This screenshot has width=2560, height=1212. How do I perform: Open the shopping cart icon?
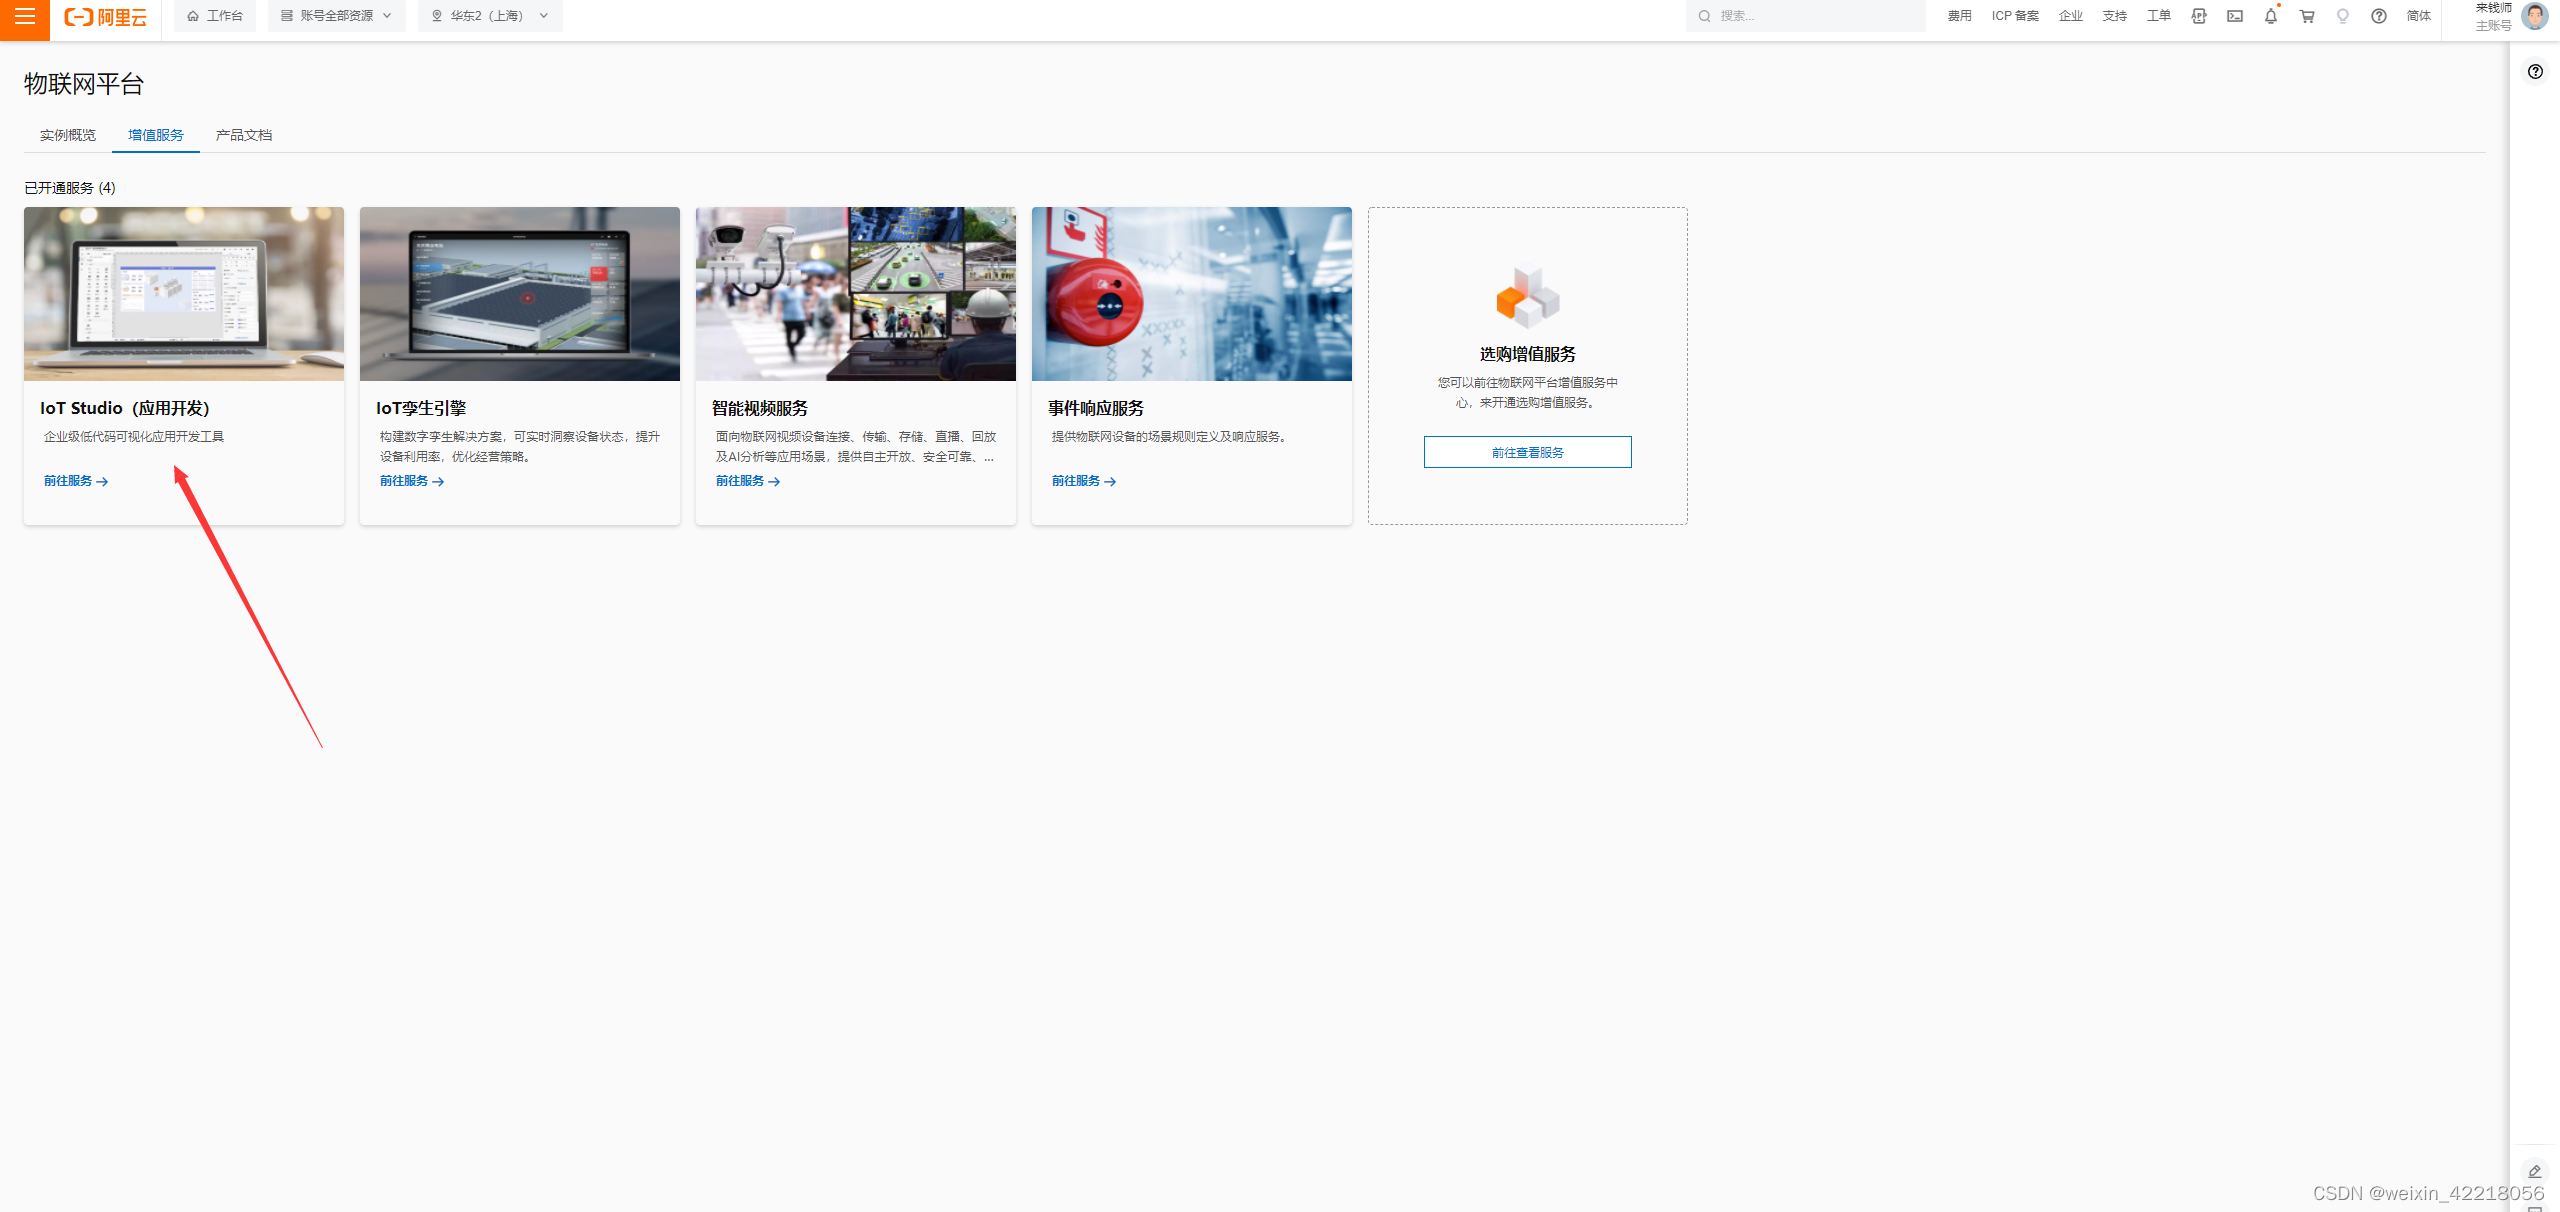tap(2307, 16)
